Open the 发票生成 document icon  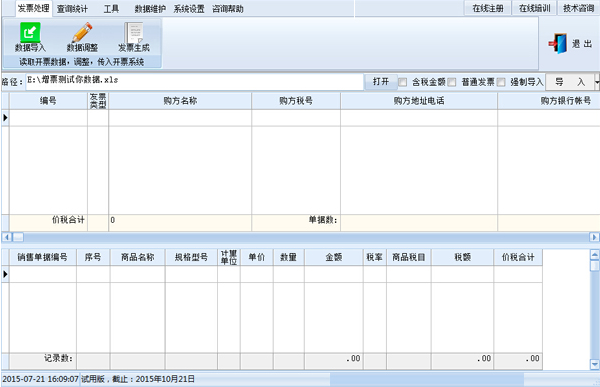[134, 32]
